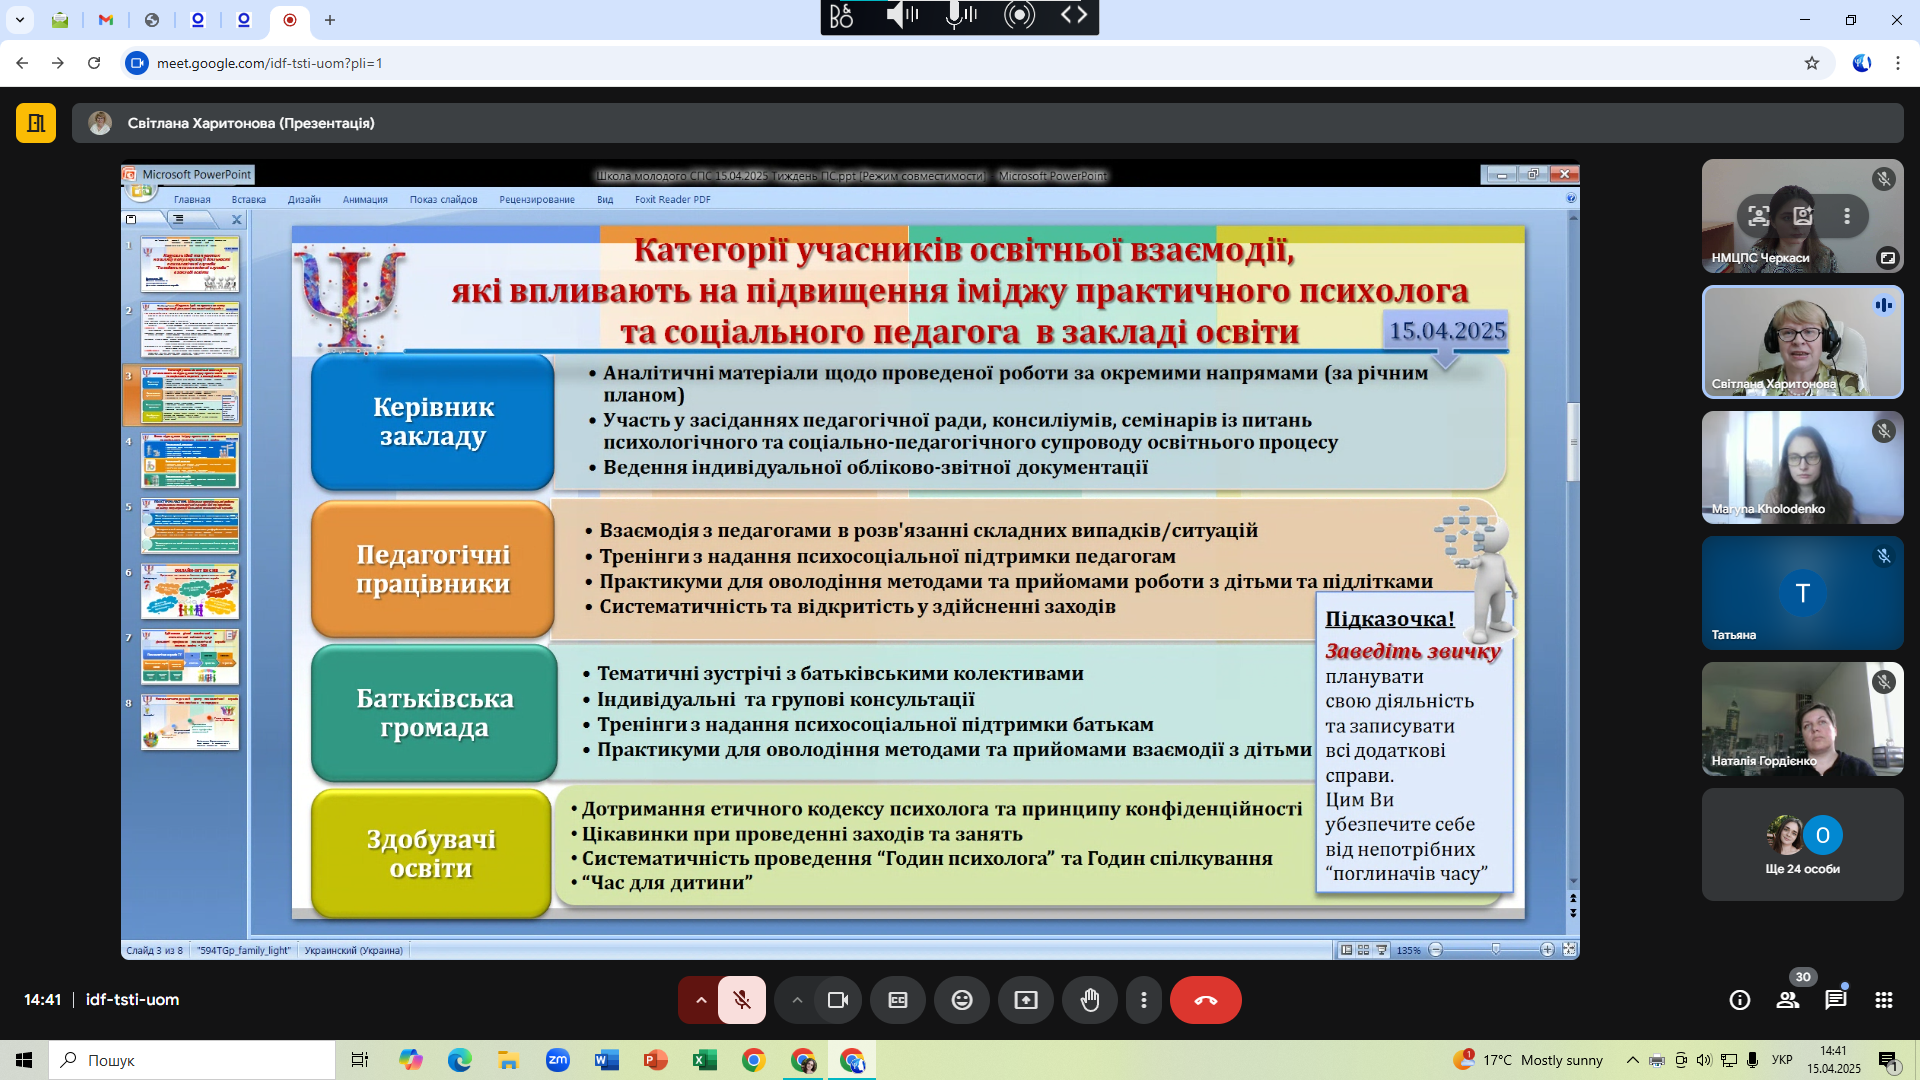Image resolution: width=1920 pixels, height=1080 pixels.
Task: Turn on the camera in Meet
Action: click(838, 1000)
